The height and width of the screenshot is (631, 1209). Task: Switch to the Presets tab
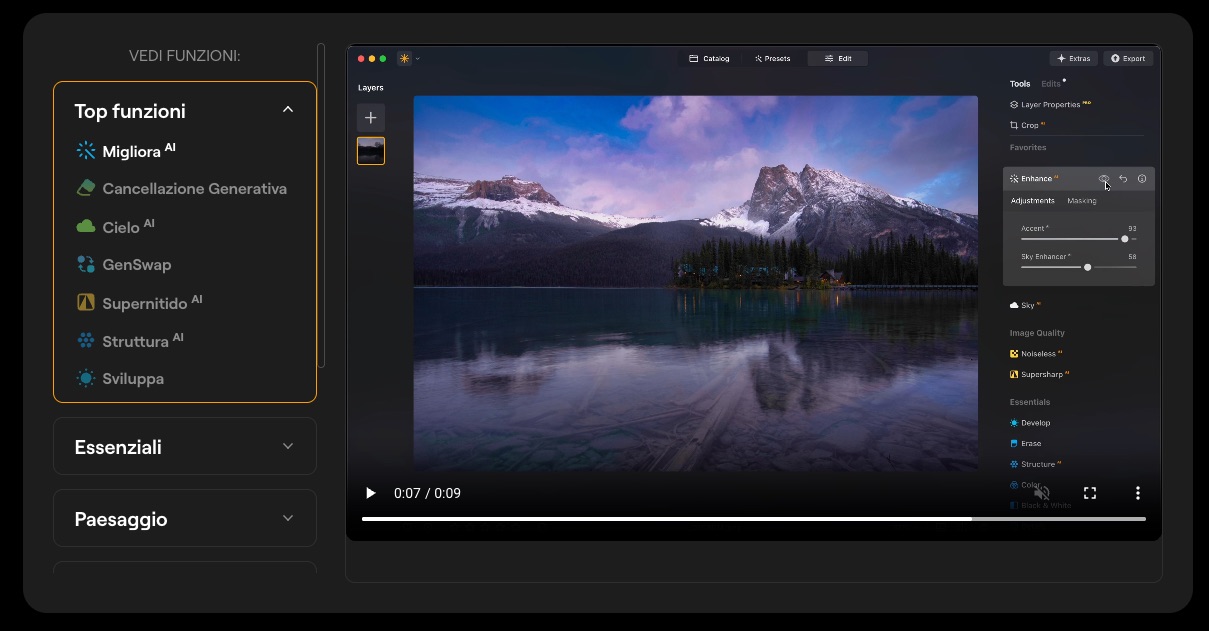coord(772,58)
